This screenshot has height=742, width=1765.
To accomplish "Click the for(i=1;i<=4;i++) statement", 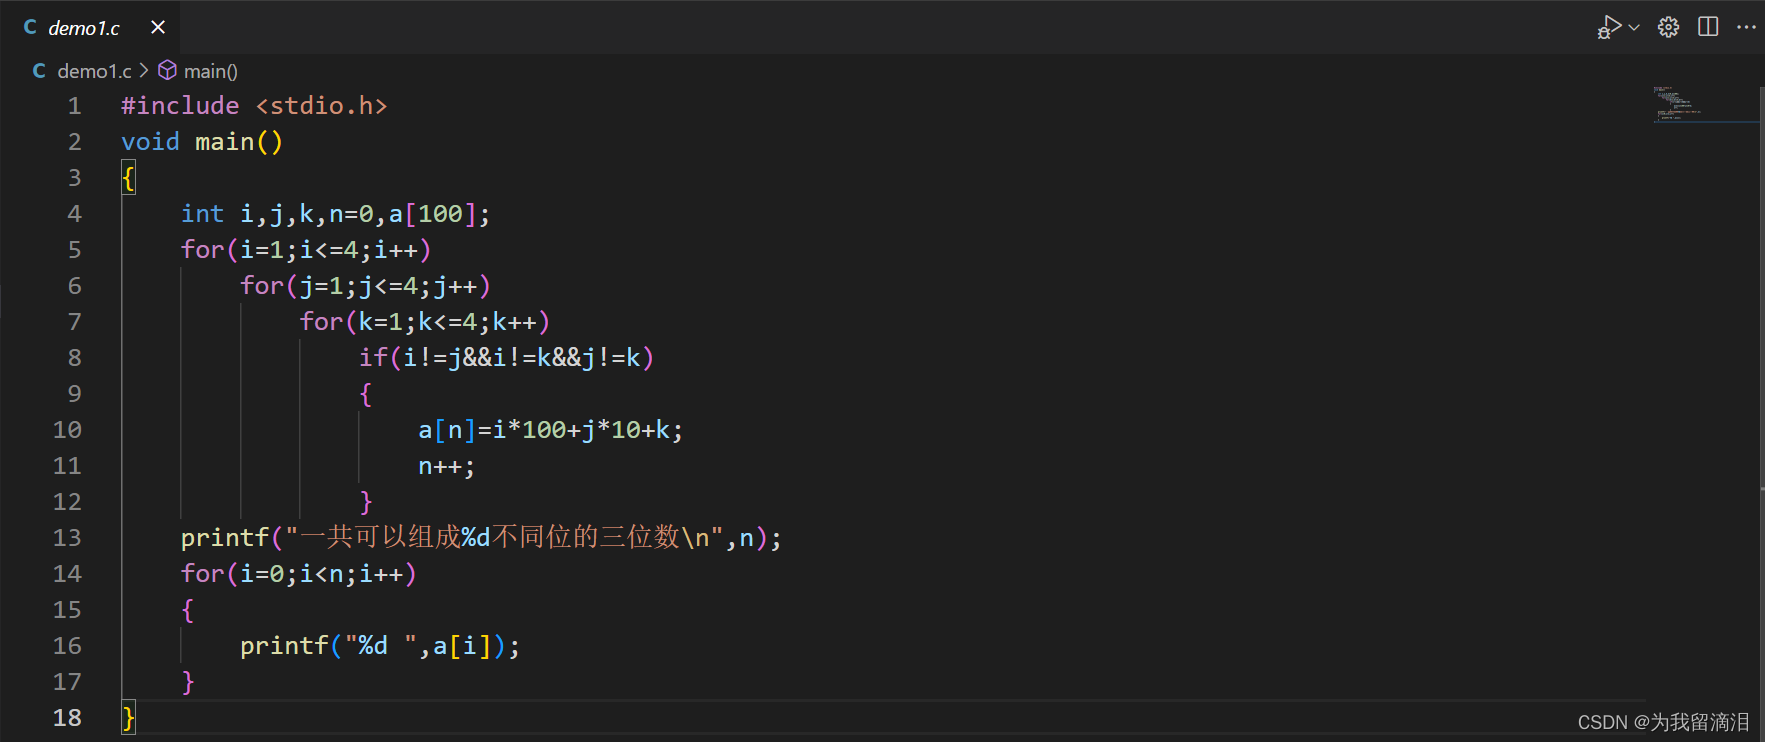I will pyautogui.click(x=306, y=250).
